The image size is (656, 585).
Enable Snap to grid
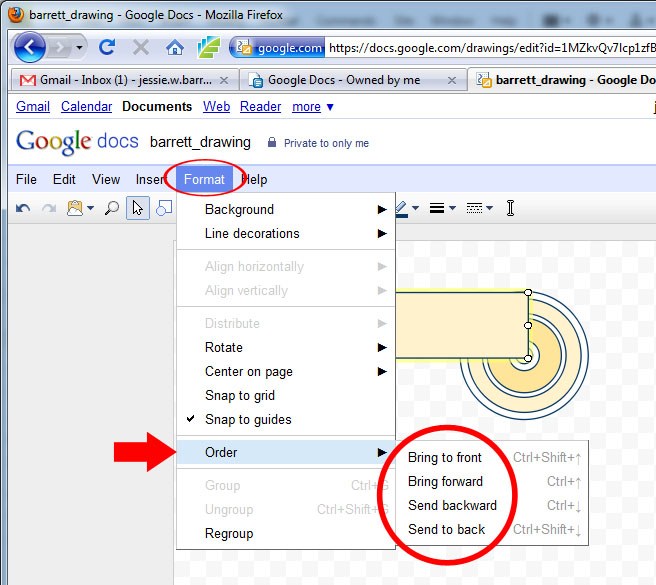point(286,395)
